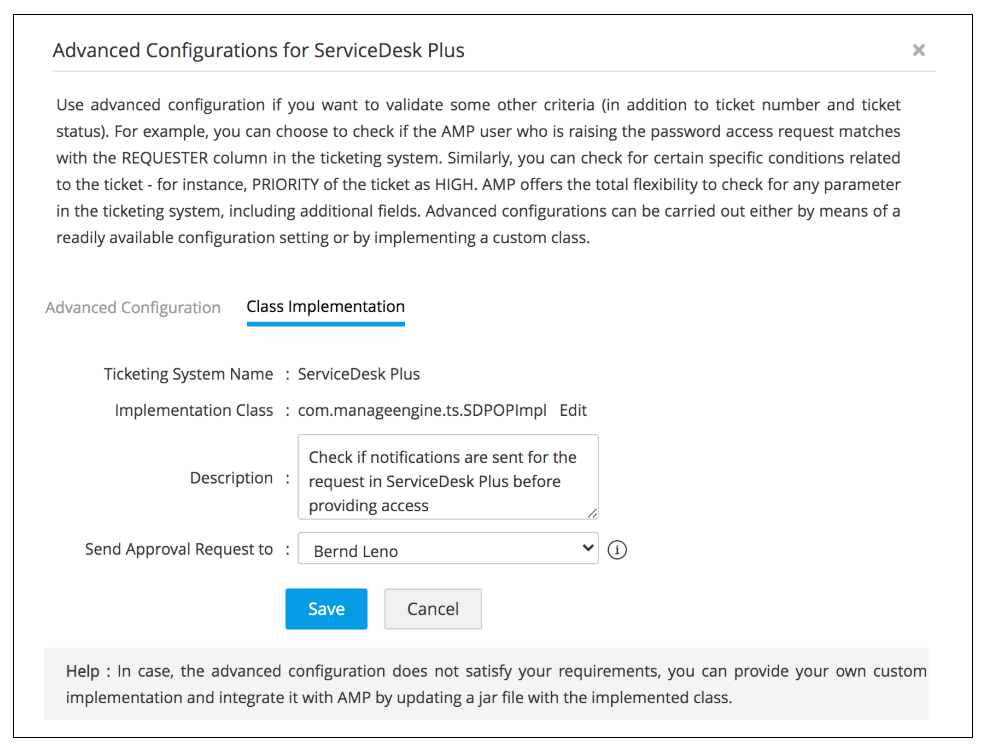Click the Description field label
Image resolution: width=991 pixels, height=755 pixels.
231,478
